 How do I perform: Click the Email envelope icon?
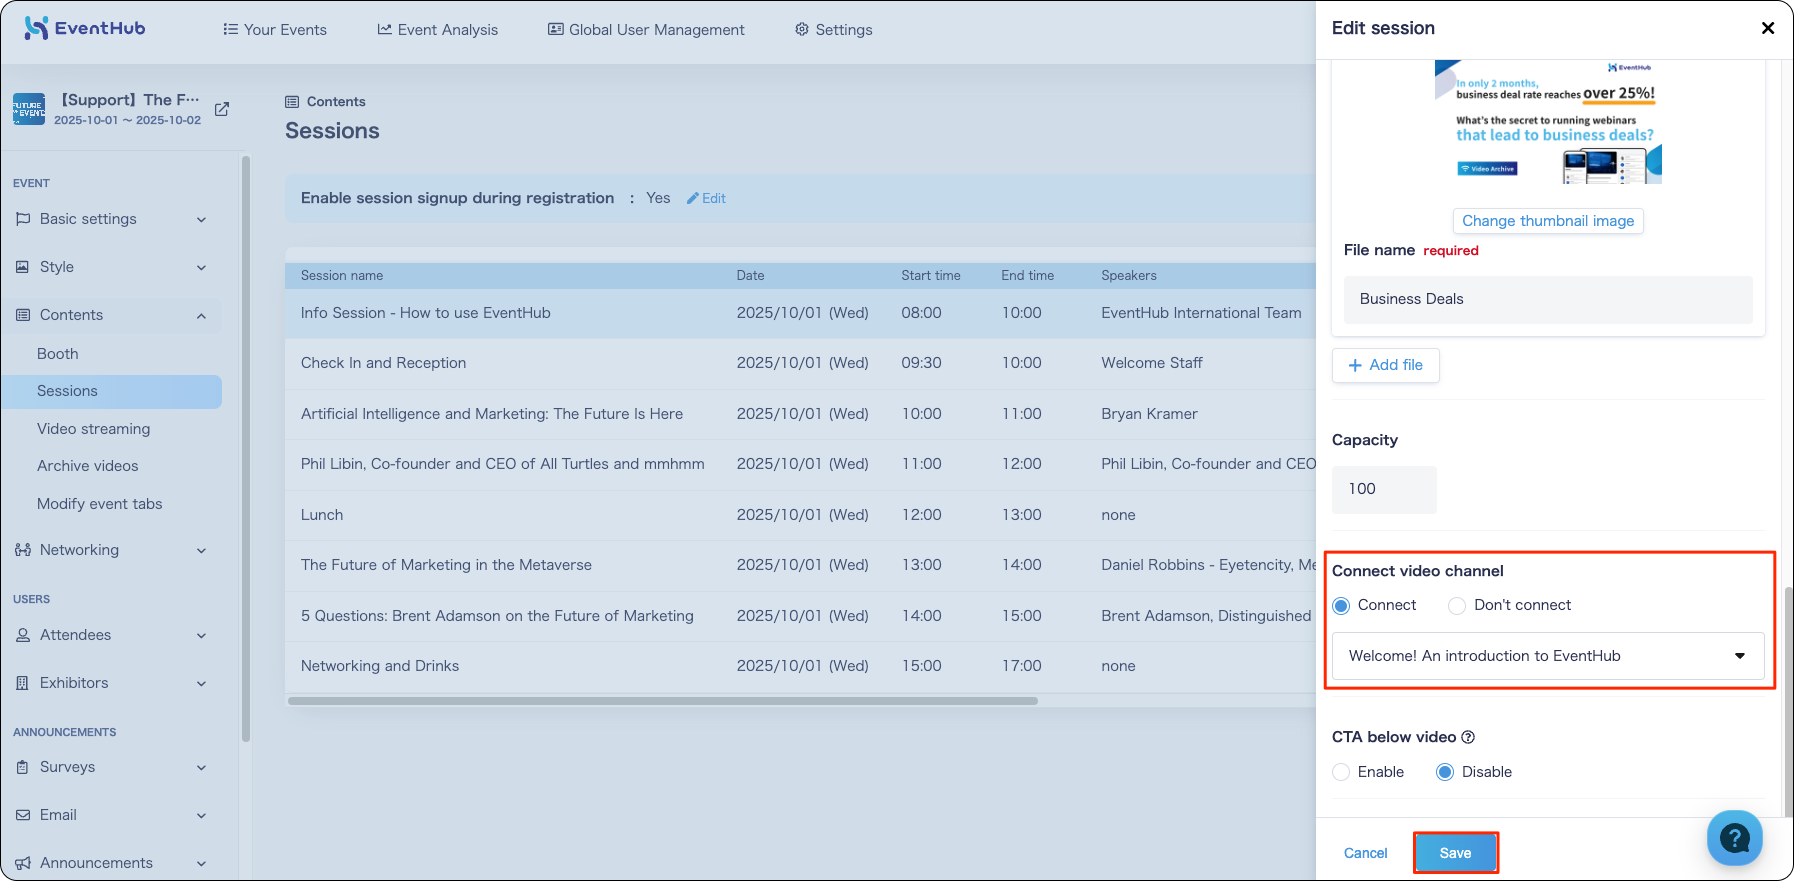[23, 815]
